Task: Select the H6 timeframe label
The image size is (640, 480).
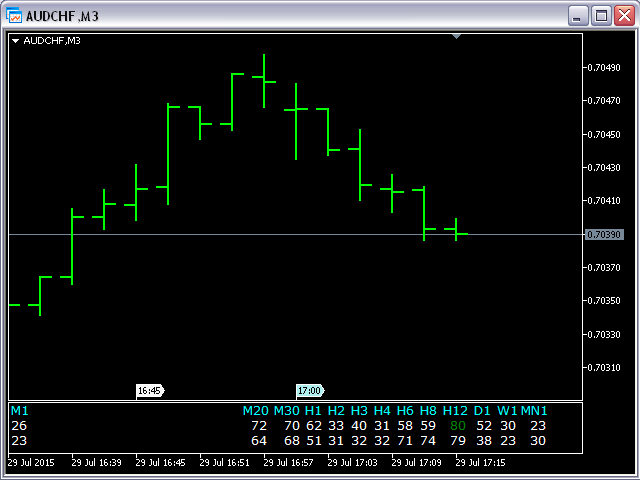Action: (x=405, y=411)
